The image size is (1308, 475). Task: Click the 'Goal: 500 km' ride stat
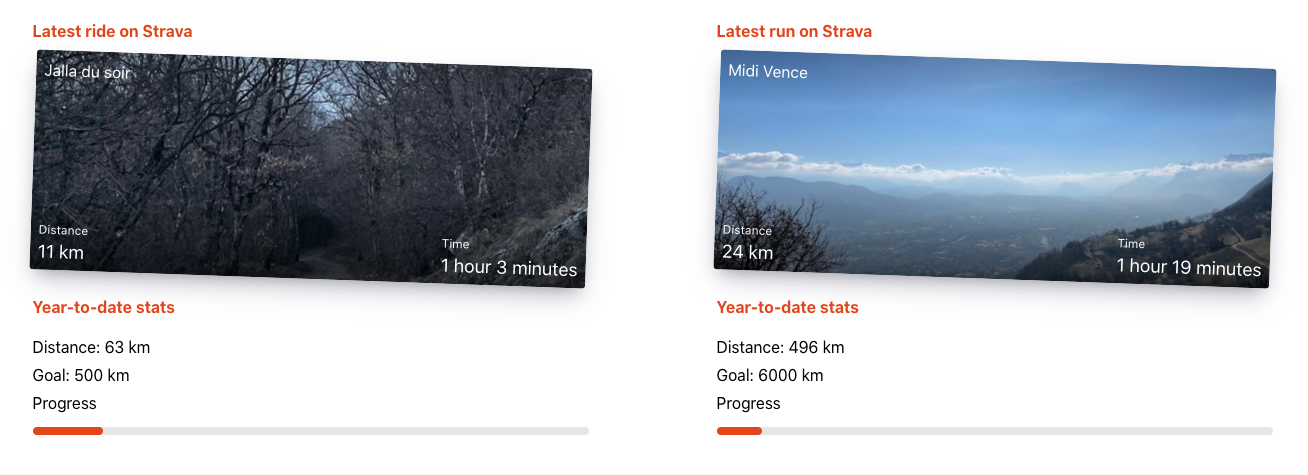[81, 376]
